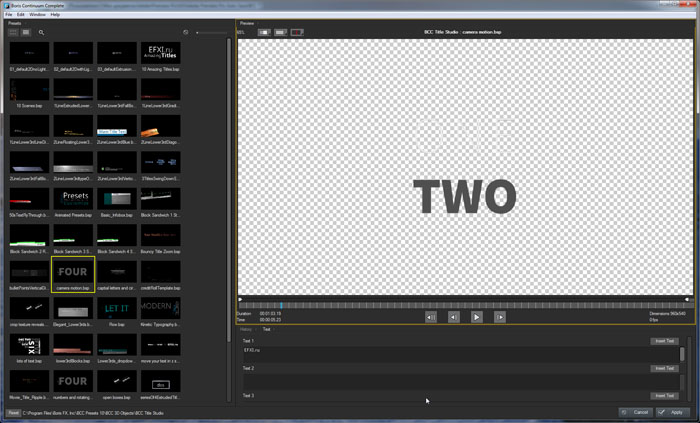Click the in-point marker on timeline
700x423 pixels.
point(240,299)
